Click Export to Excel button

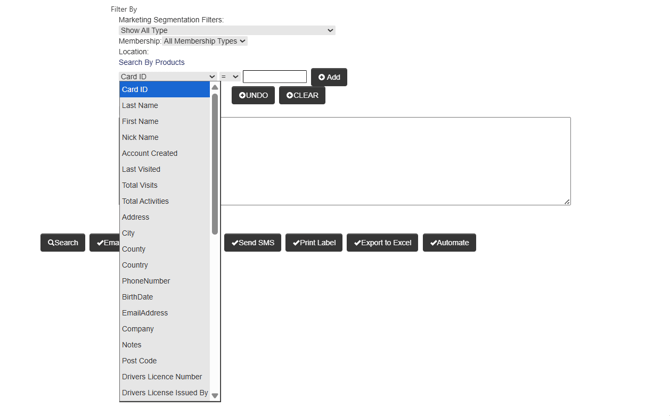click(382, 243)
